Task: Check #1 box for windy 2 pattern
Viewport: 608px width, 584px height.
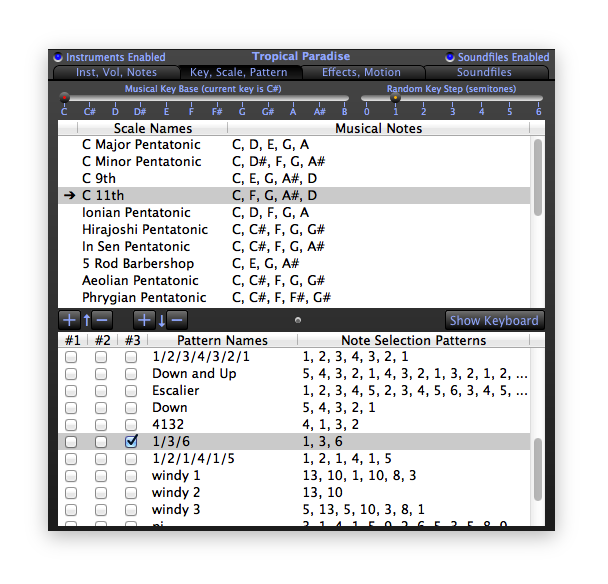Action: (x=71, y=493)
